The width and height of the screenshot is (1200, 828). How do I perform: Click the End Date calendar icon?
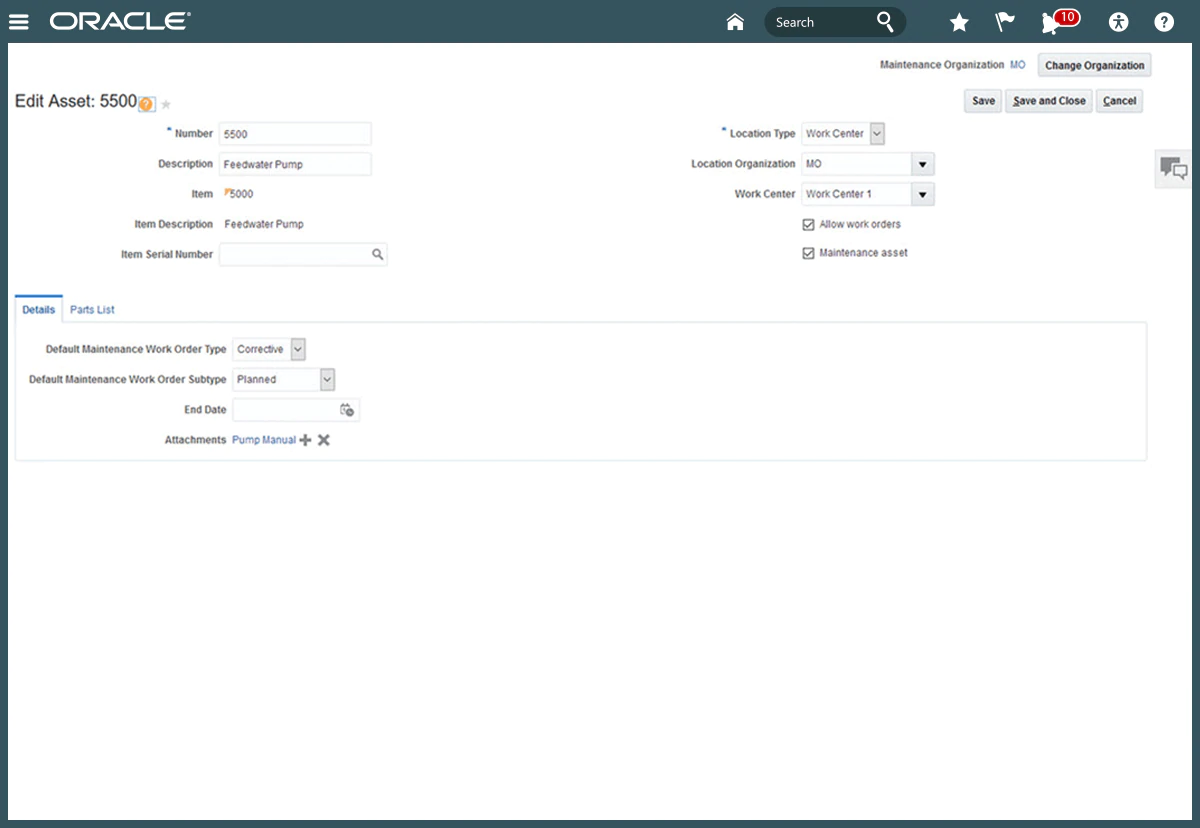tap(347, 410)
